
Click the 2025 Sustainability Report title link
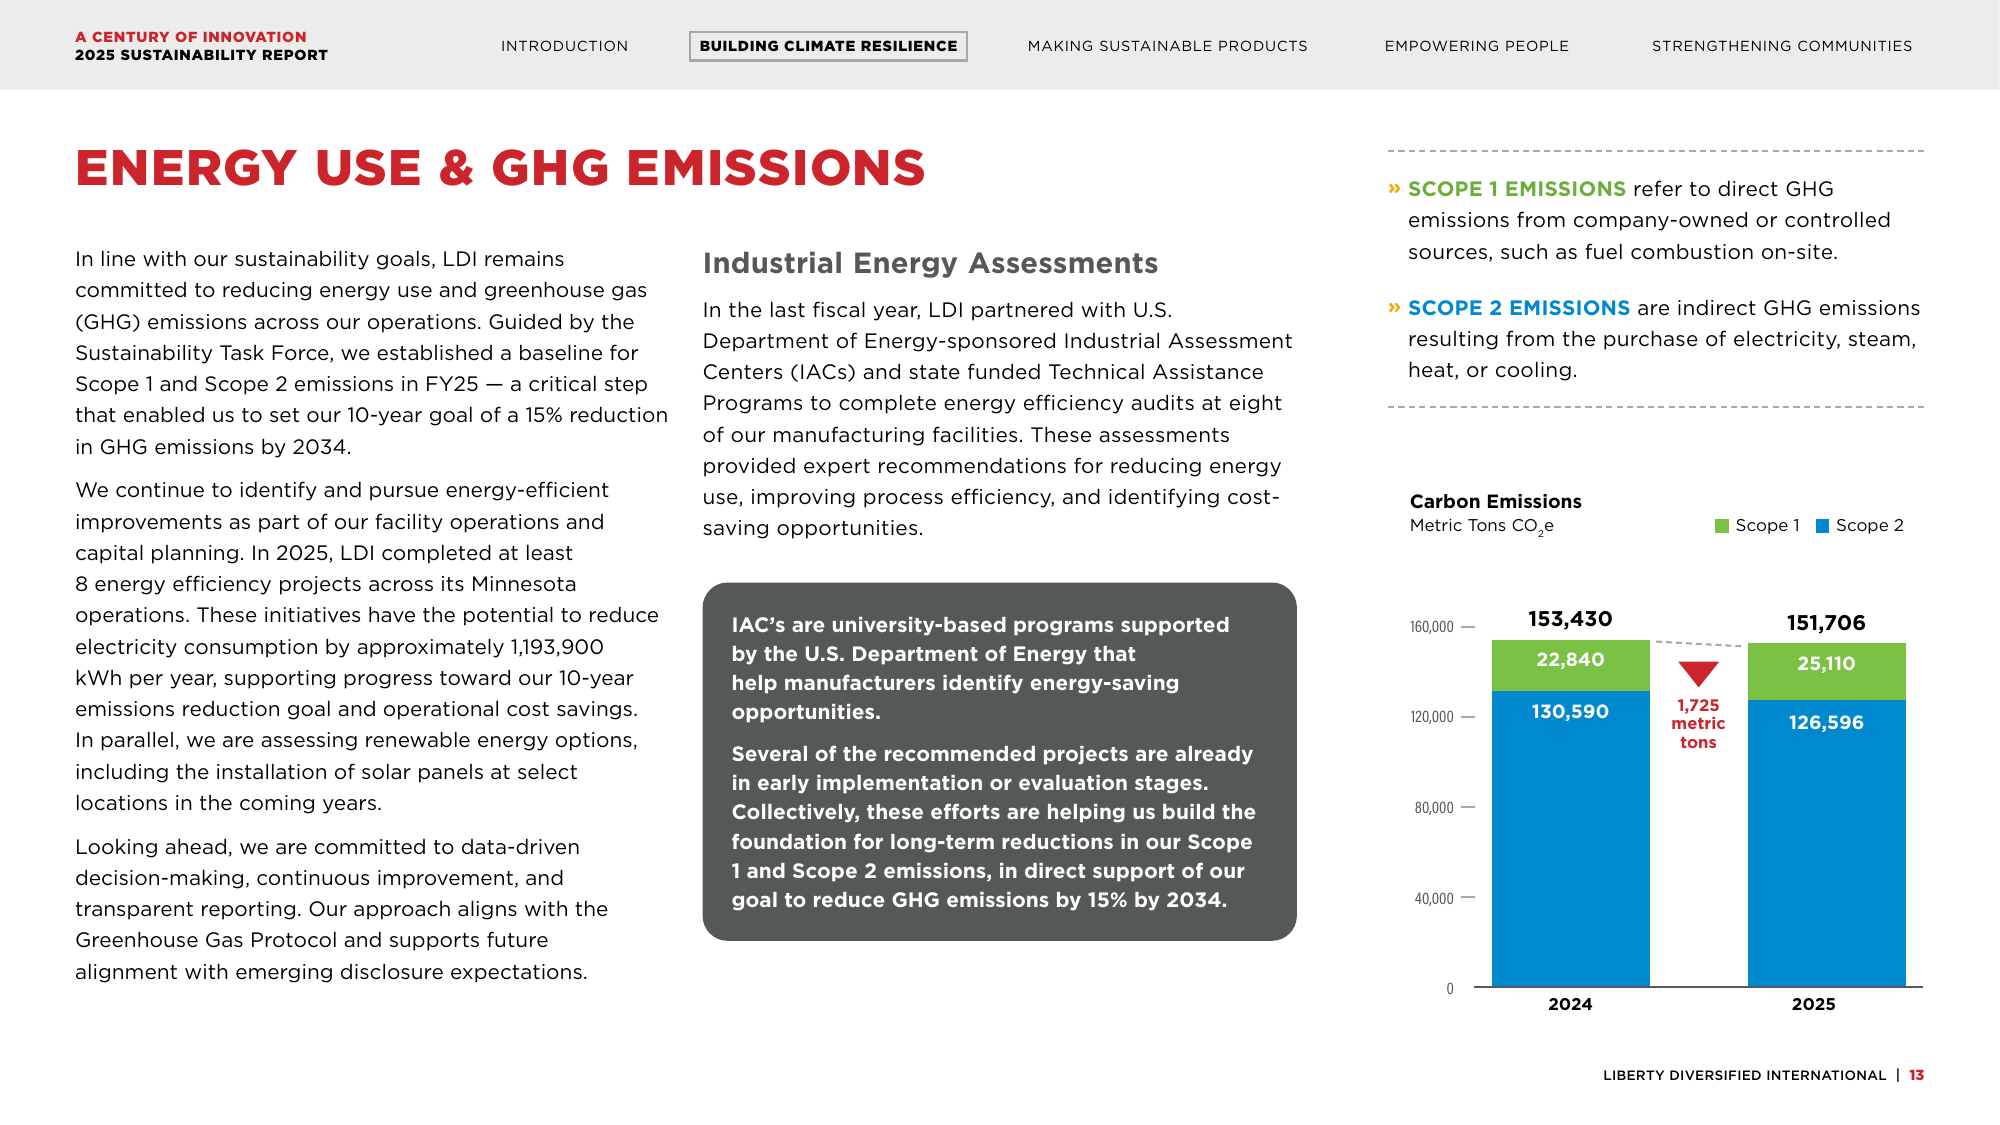[201, 55]
